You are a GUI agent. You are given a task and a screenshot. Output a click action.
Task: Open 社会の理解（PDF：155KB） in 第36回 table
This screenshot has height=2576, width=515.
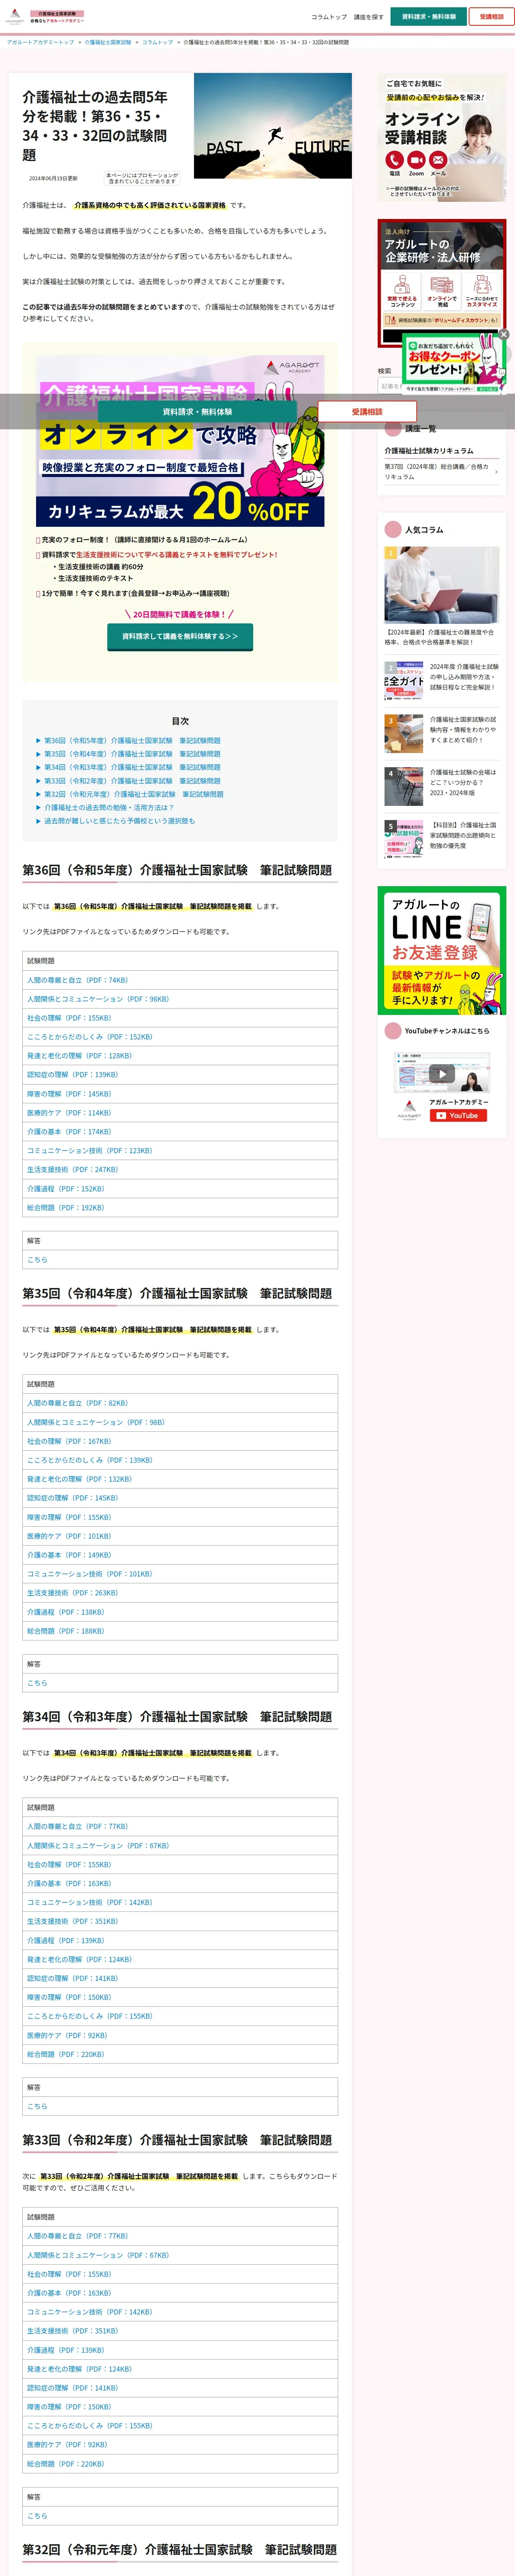(69, 1018)
